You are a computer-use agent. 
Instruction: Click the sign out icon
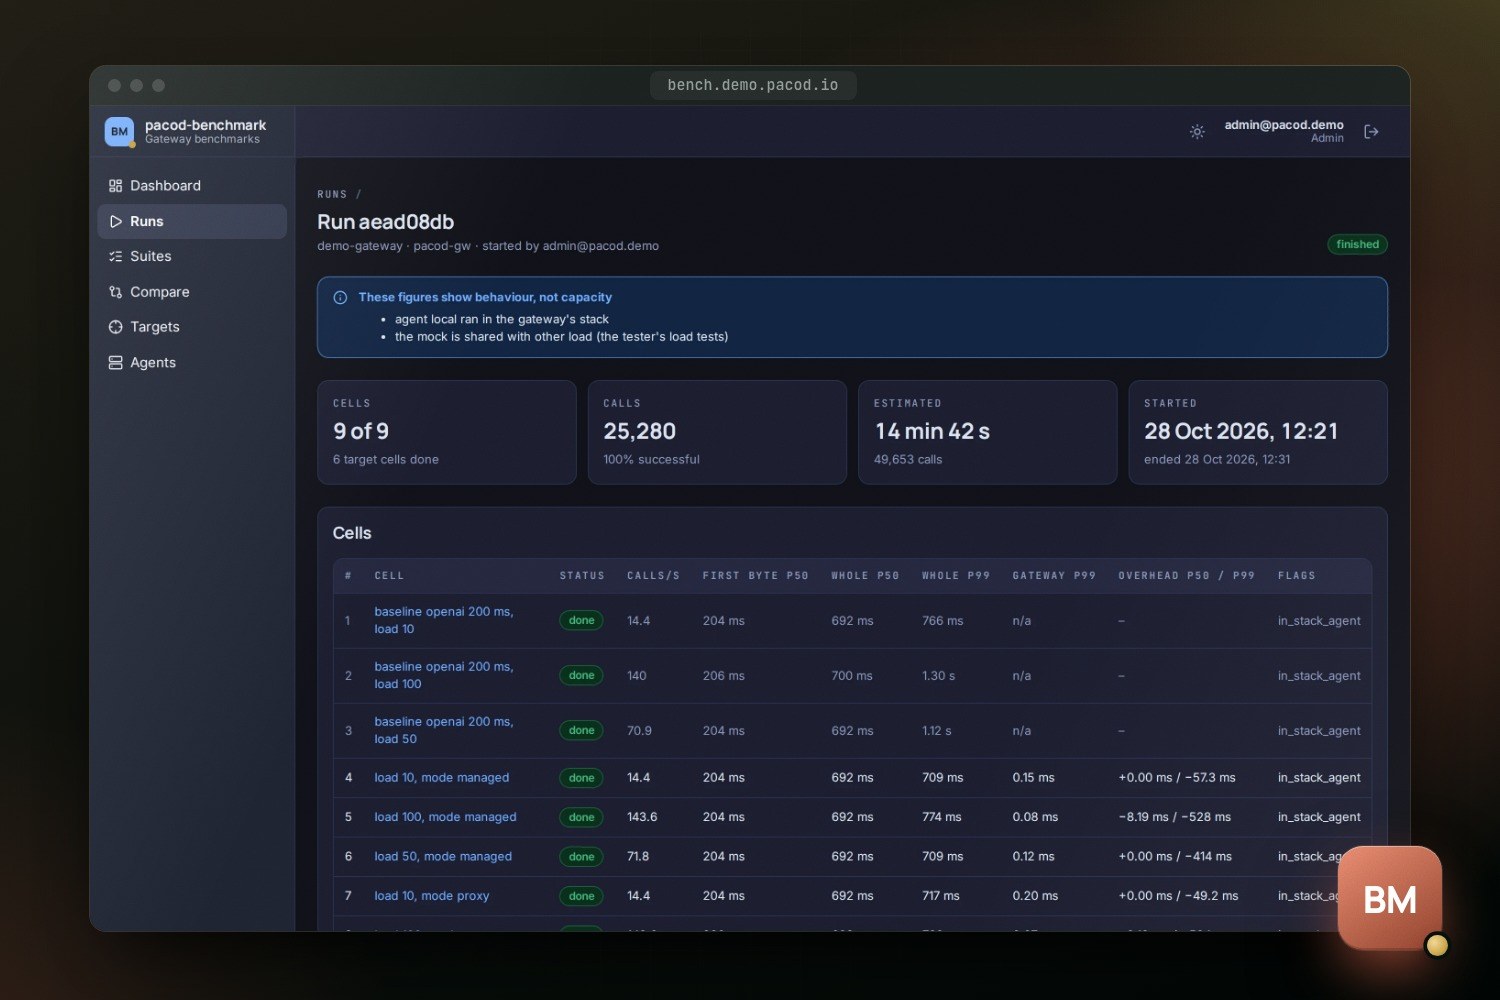[1371, 131]
